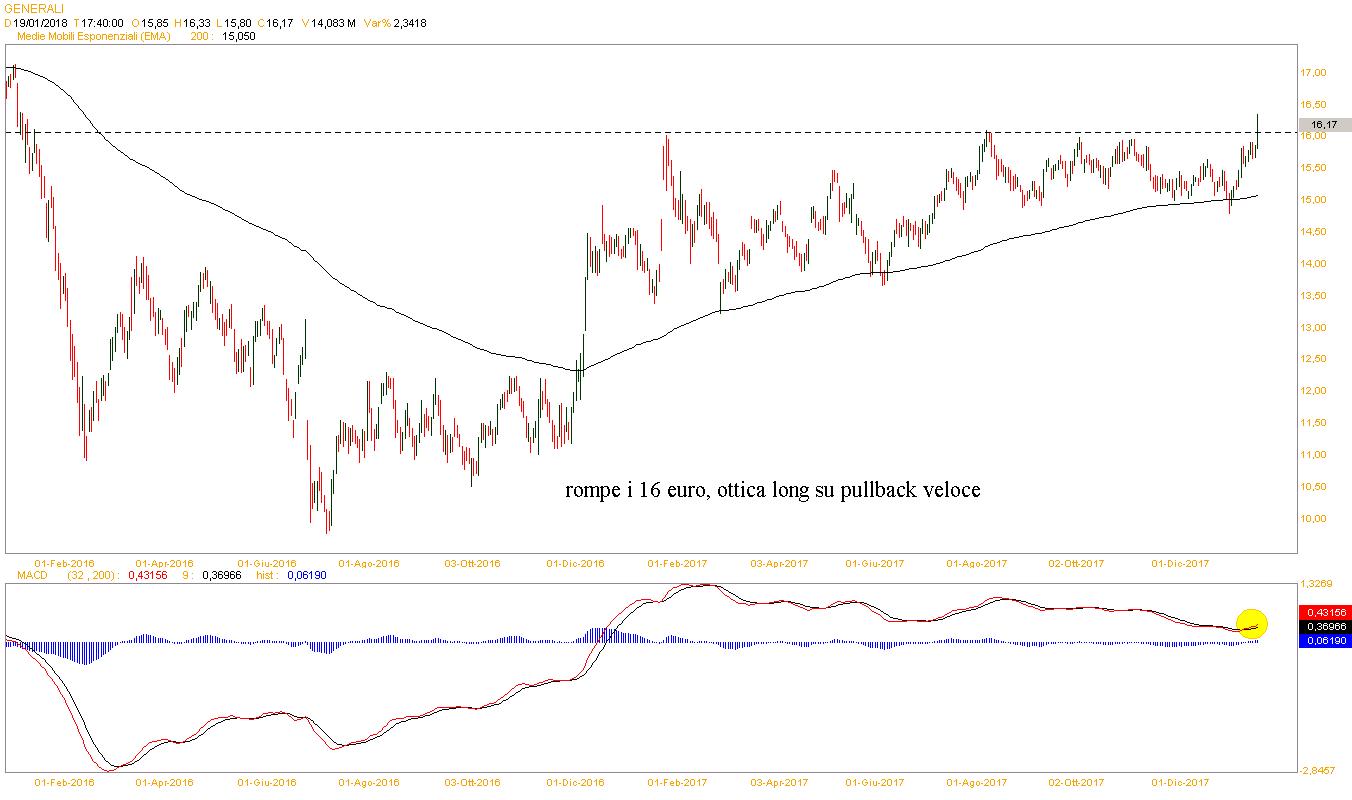Click the 16,17 current price tag

pos(1324,125)
